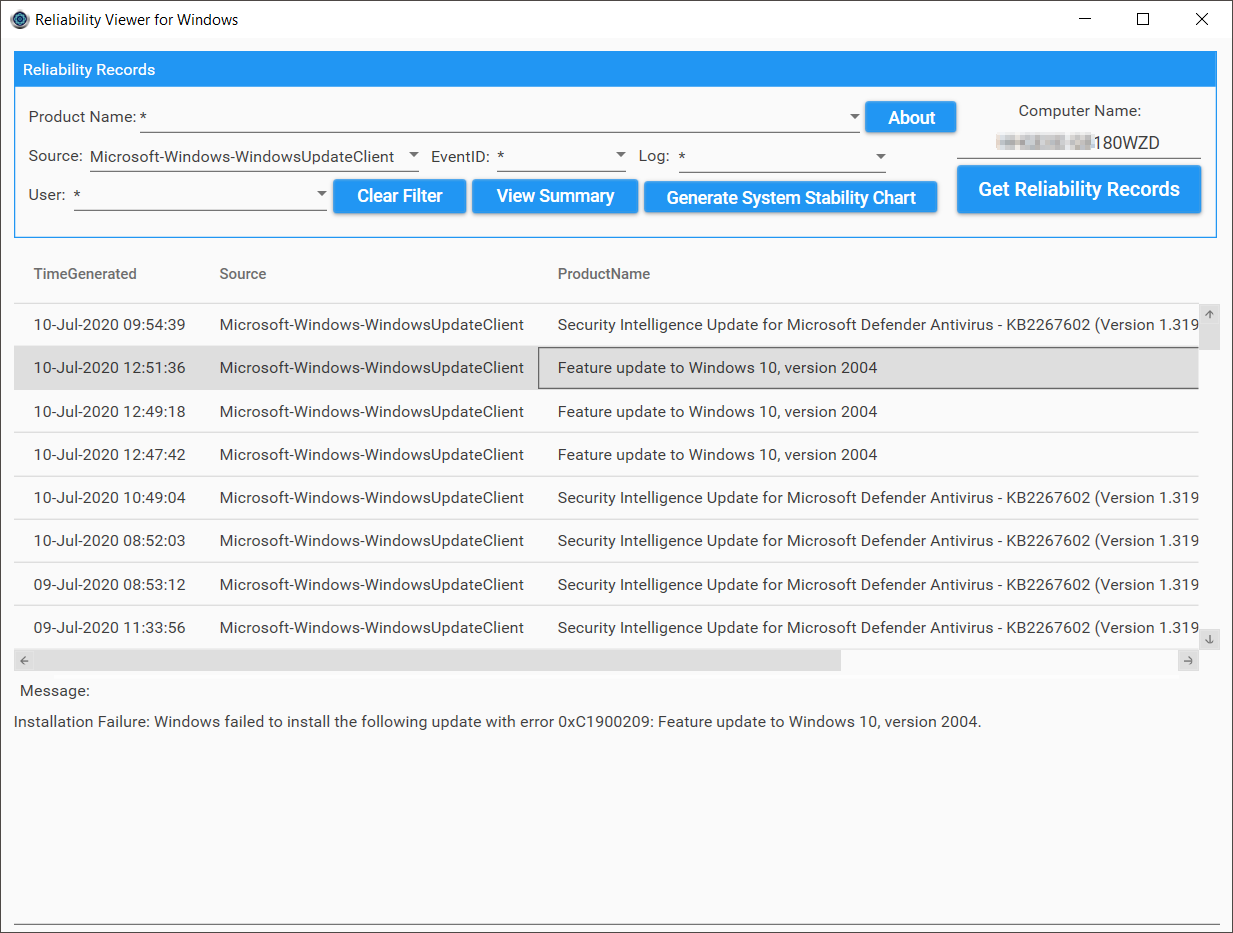Screen dimensions: 1233x933
Task: Select the row dated 10-Jul-2020 09:54:39
Action: 606,325
